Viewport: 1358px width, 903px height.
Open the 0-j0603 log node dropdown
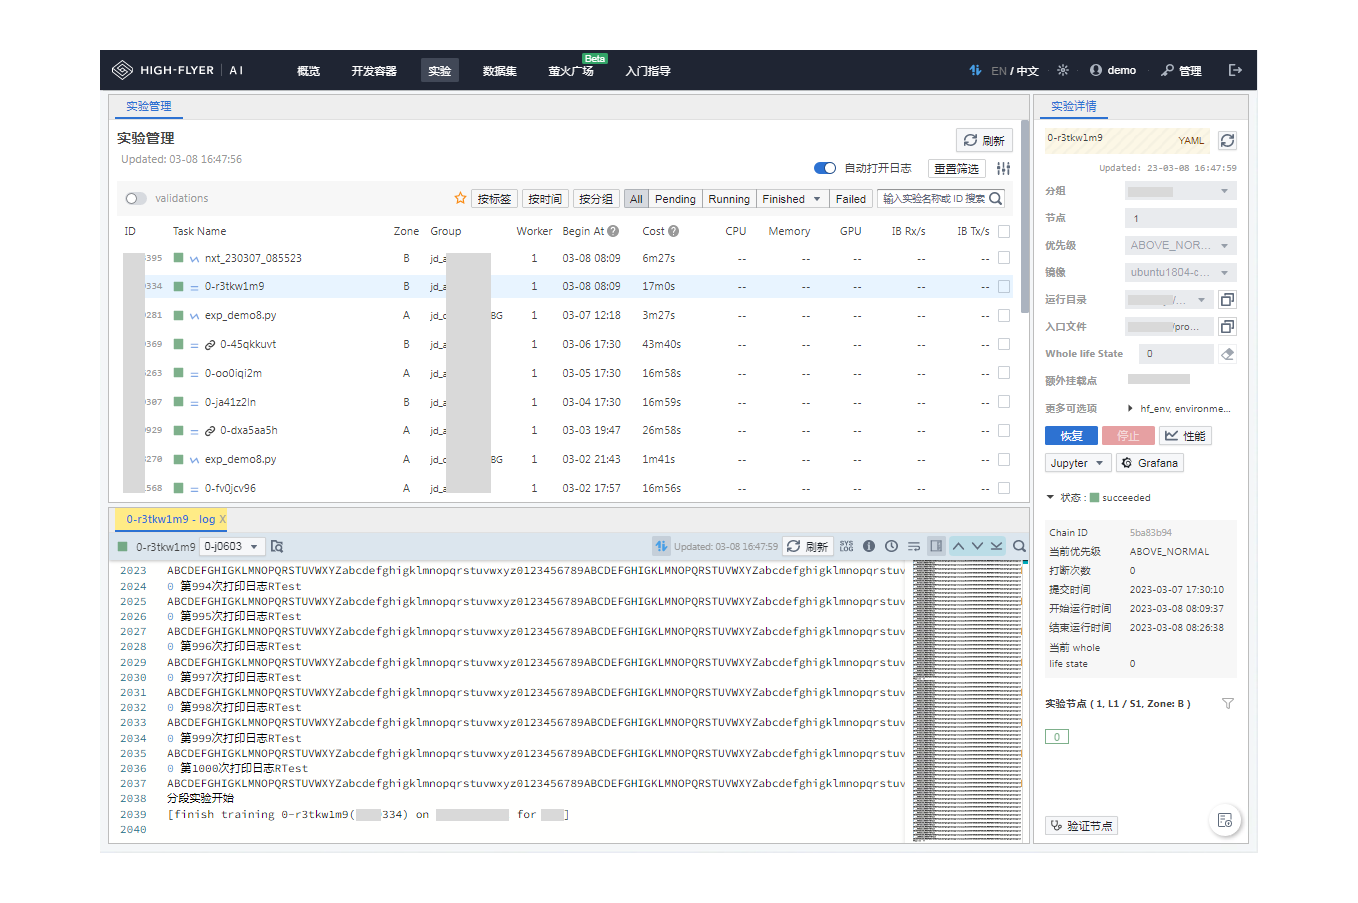click(x=232, y=546)
